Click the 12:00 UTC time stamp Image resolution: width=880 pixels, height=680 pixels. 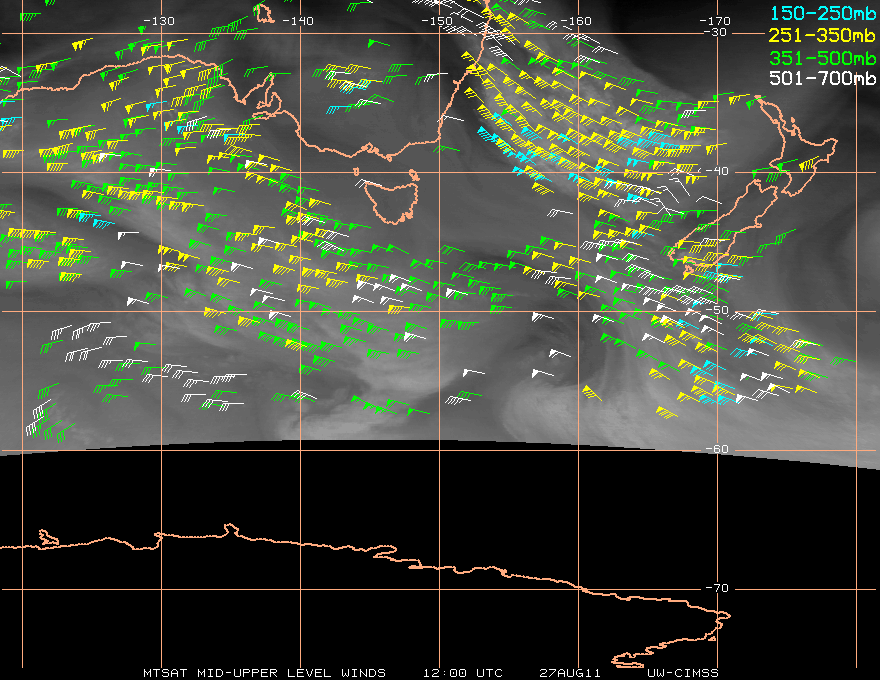(462, 673)
